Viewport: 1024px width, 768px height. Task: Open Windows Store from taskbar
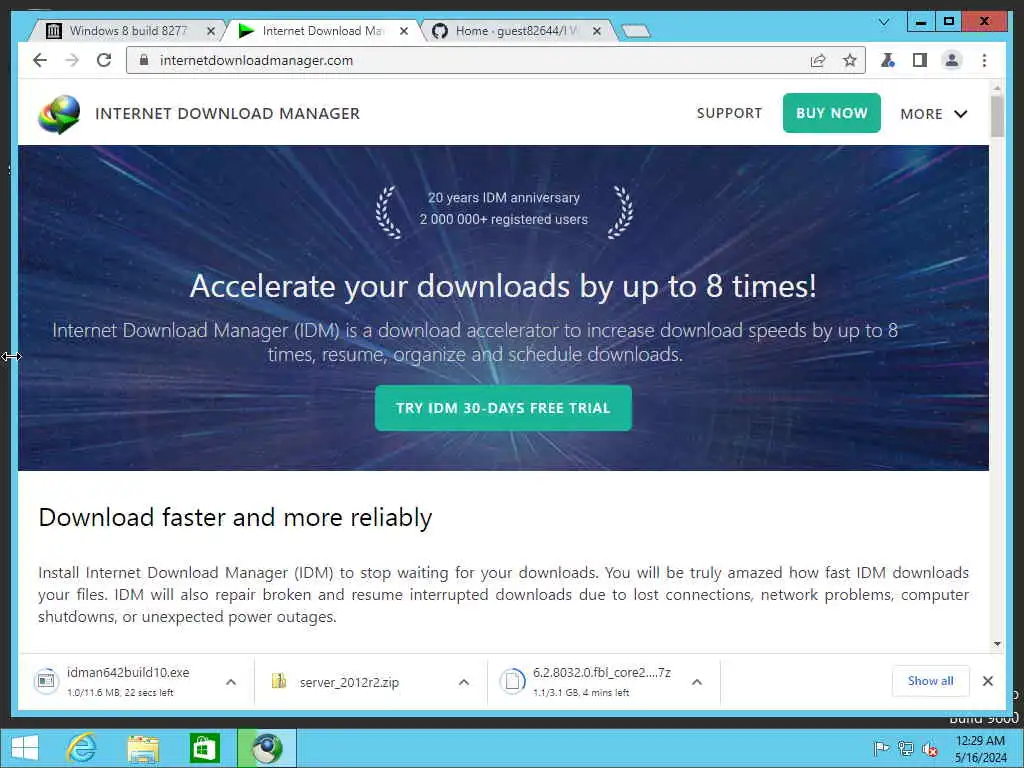click(204, 748)
